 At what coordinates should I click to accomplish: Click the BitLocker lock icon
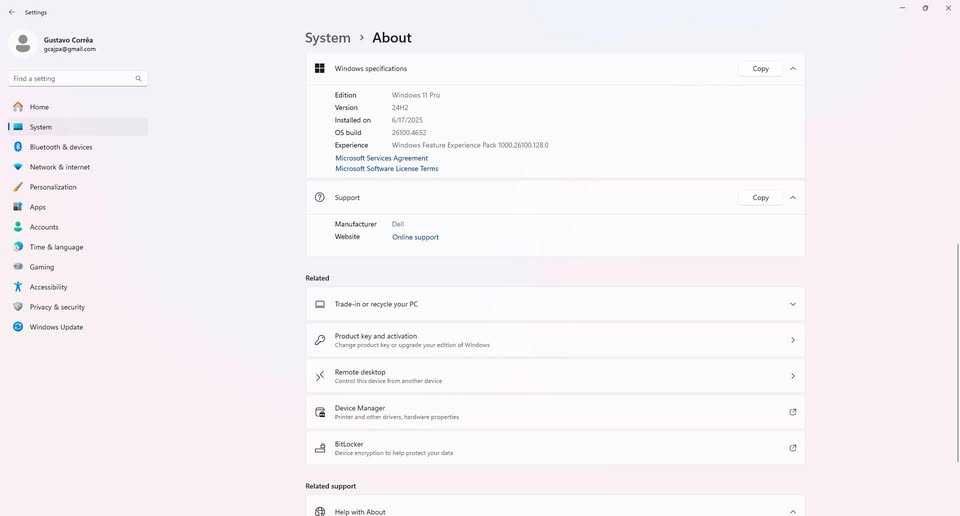320,448
